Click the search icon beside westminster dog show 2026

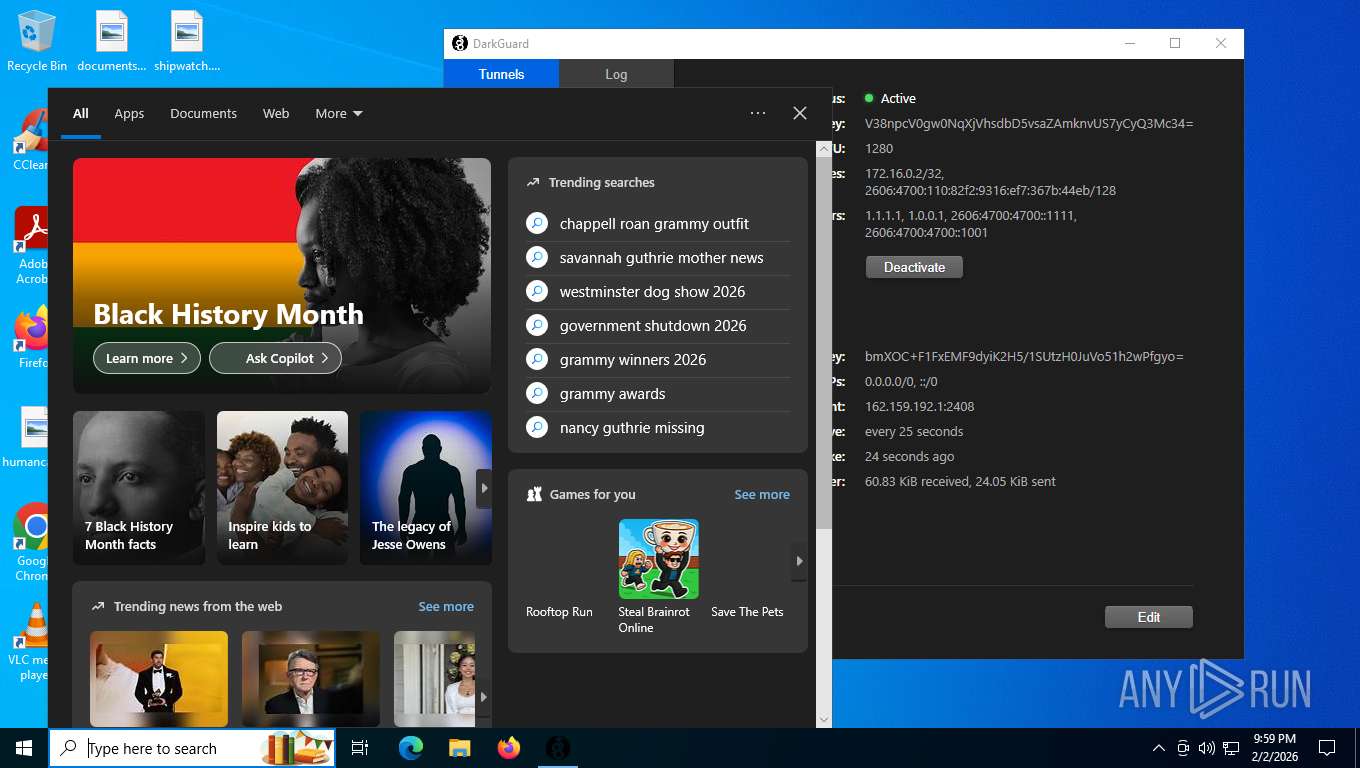[537, 292]
